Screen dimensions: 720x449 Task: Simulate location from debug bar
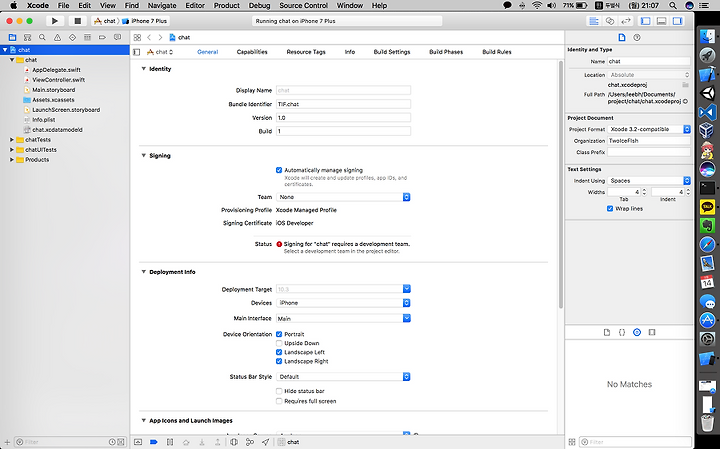pyautogui.click(x=265, y=442)
